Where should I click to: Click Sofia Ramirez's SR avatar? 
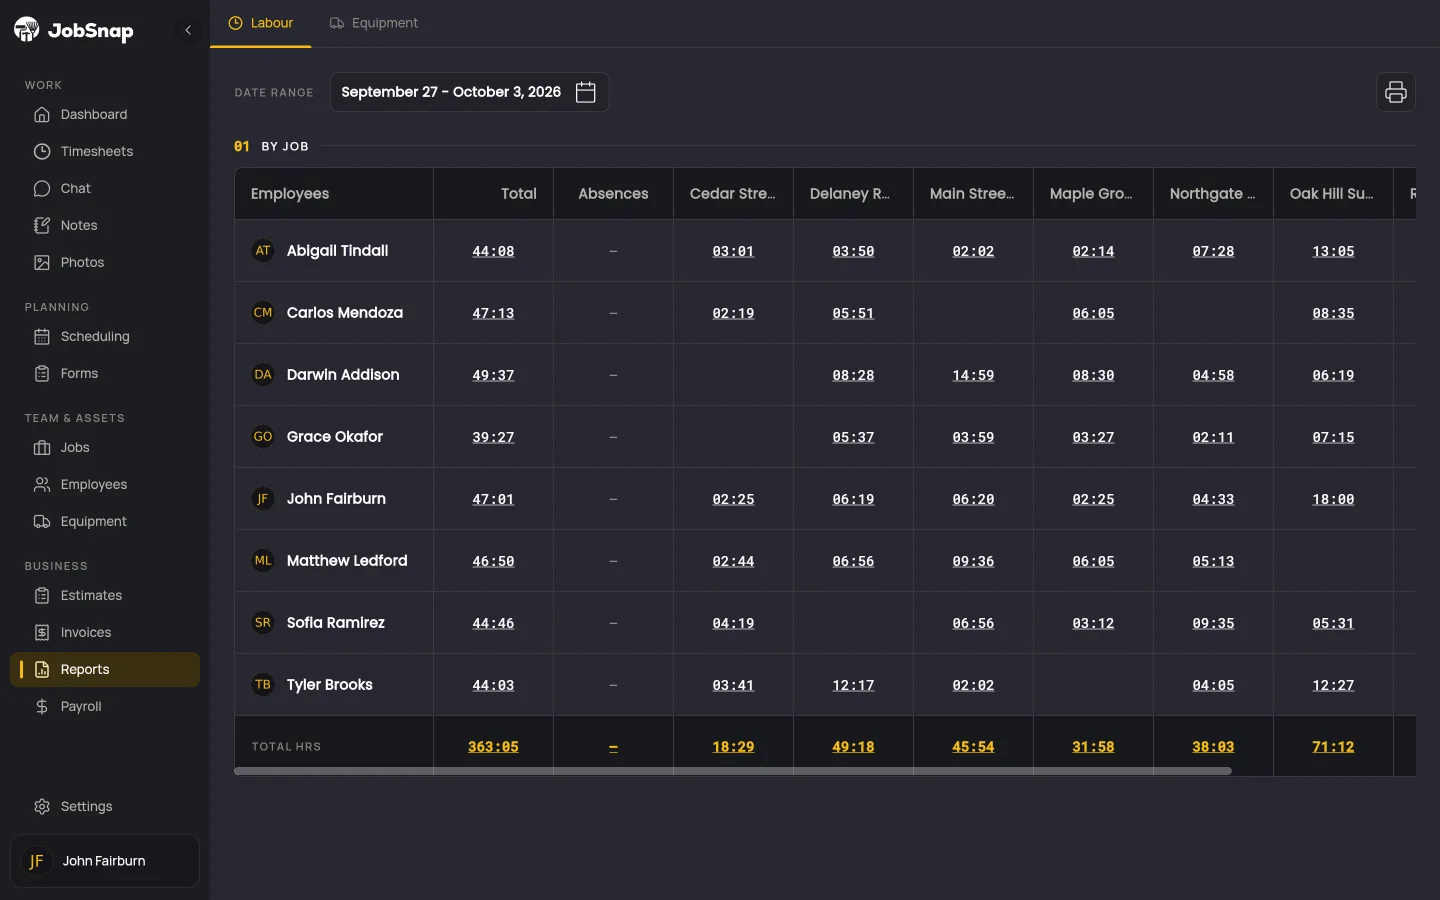coord(263,623)
